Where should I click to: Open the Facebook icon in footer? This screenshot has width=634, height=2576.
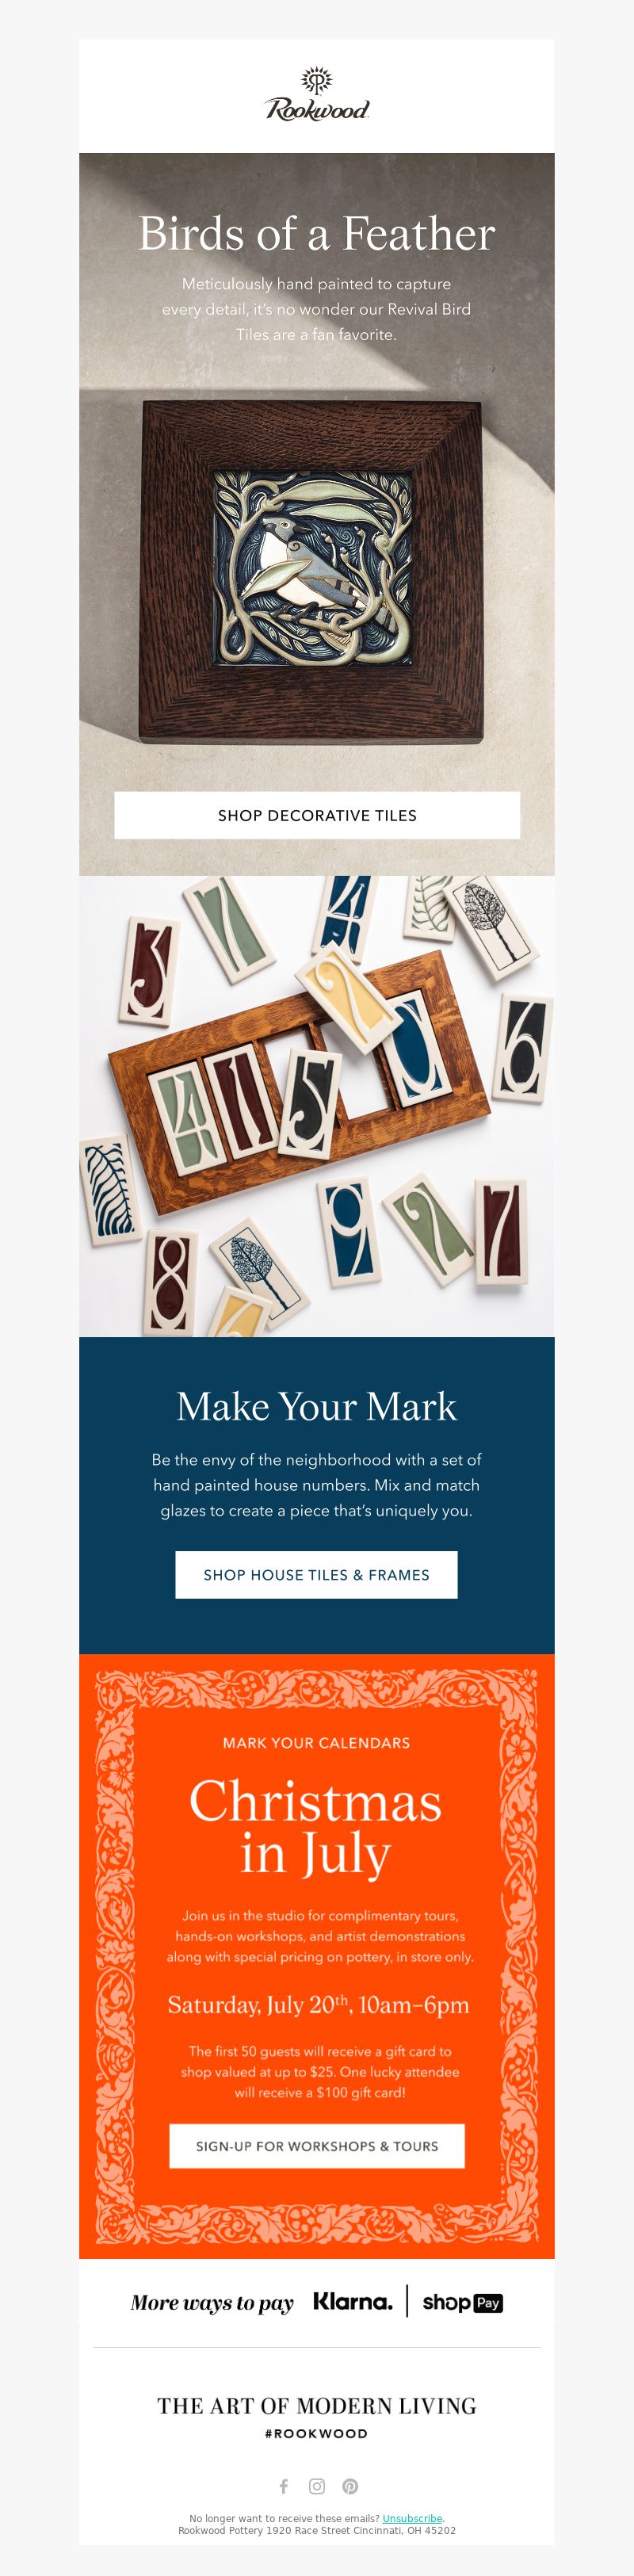(x=284, y=2486)
